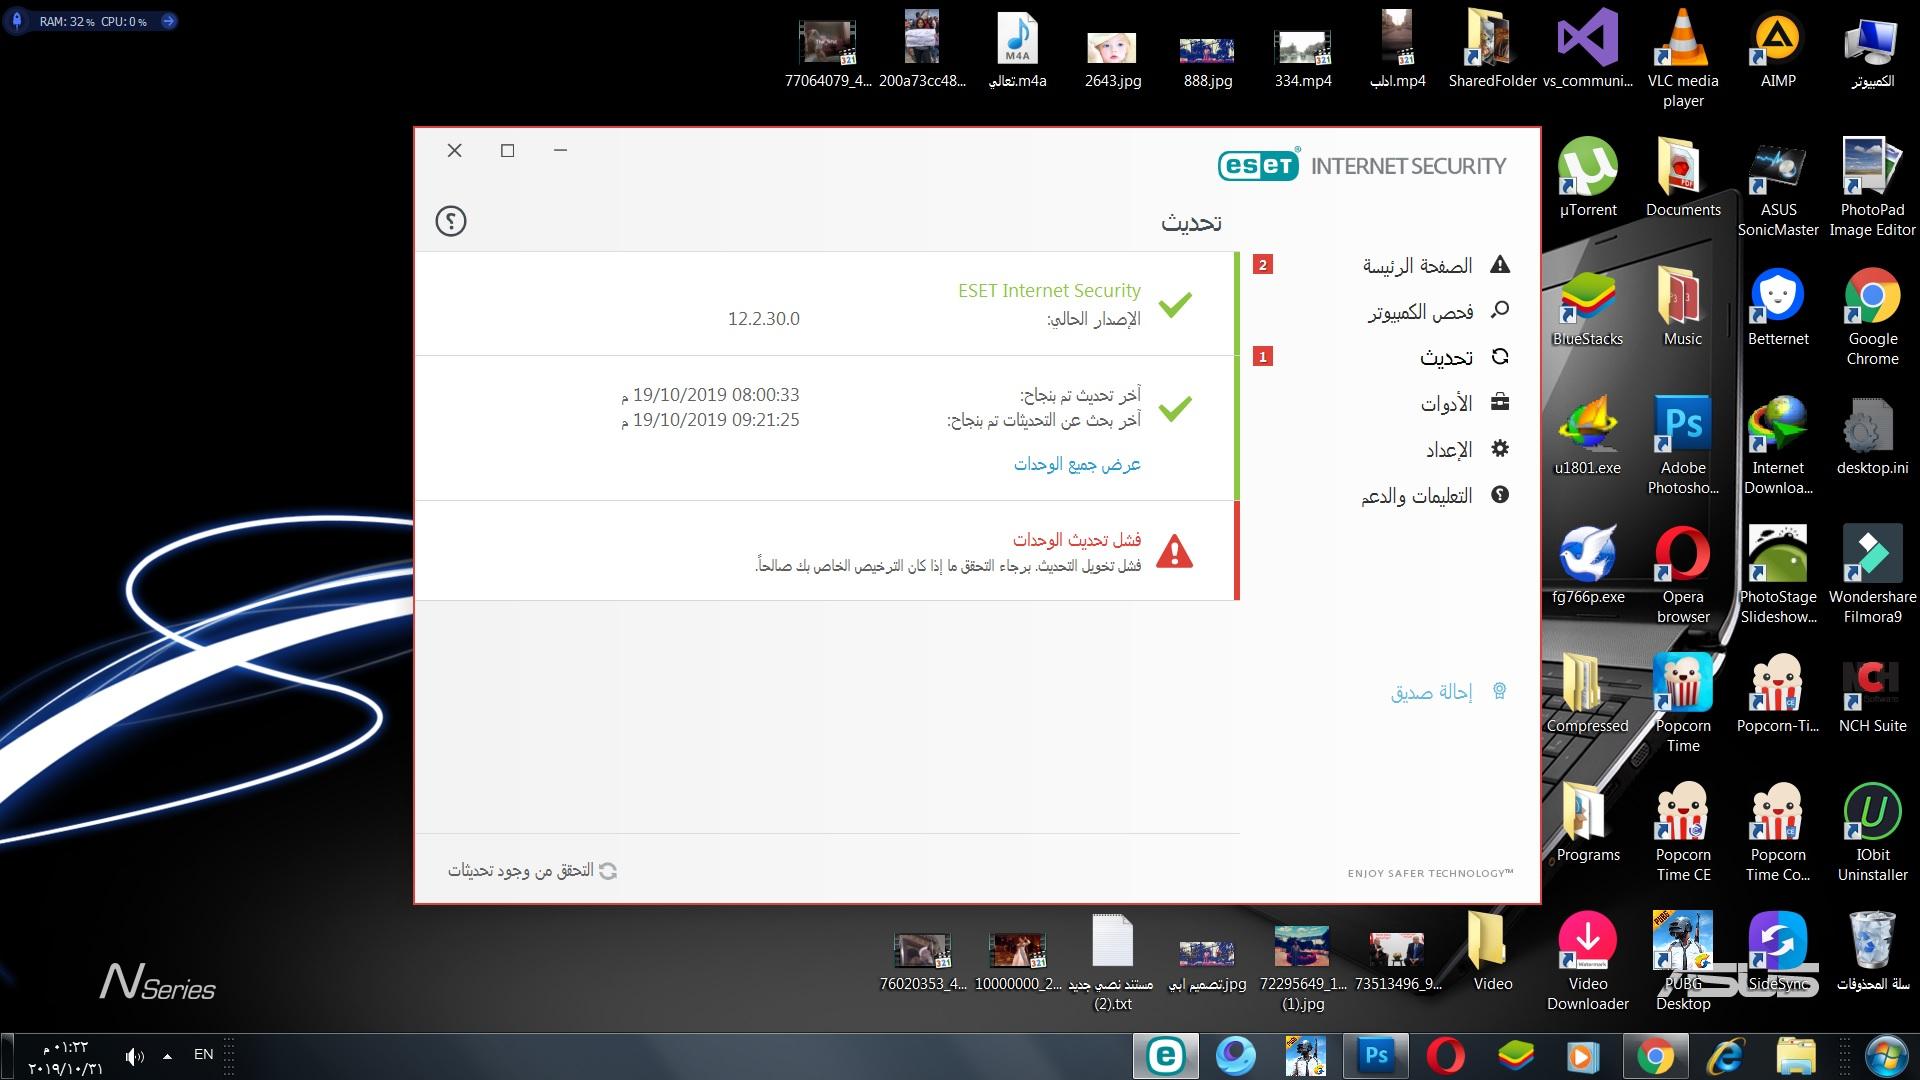This screenshot has height=1080, width=1920.
Task: Click the red badge 1 next to update
Action: click(x=1263, y=357)
